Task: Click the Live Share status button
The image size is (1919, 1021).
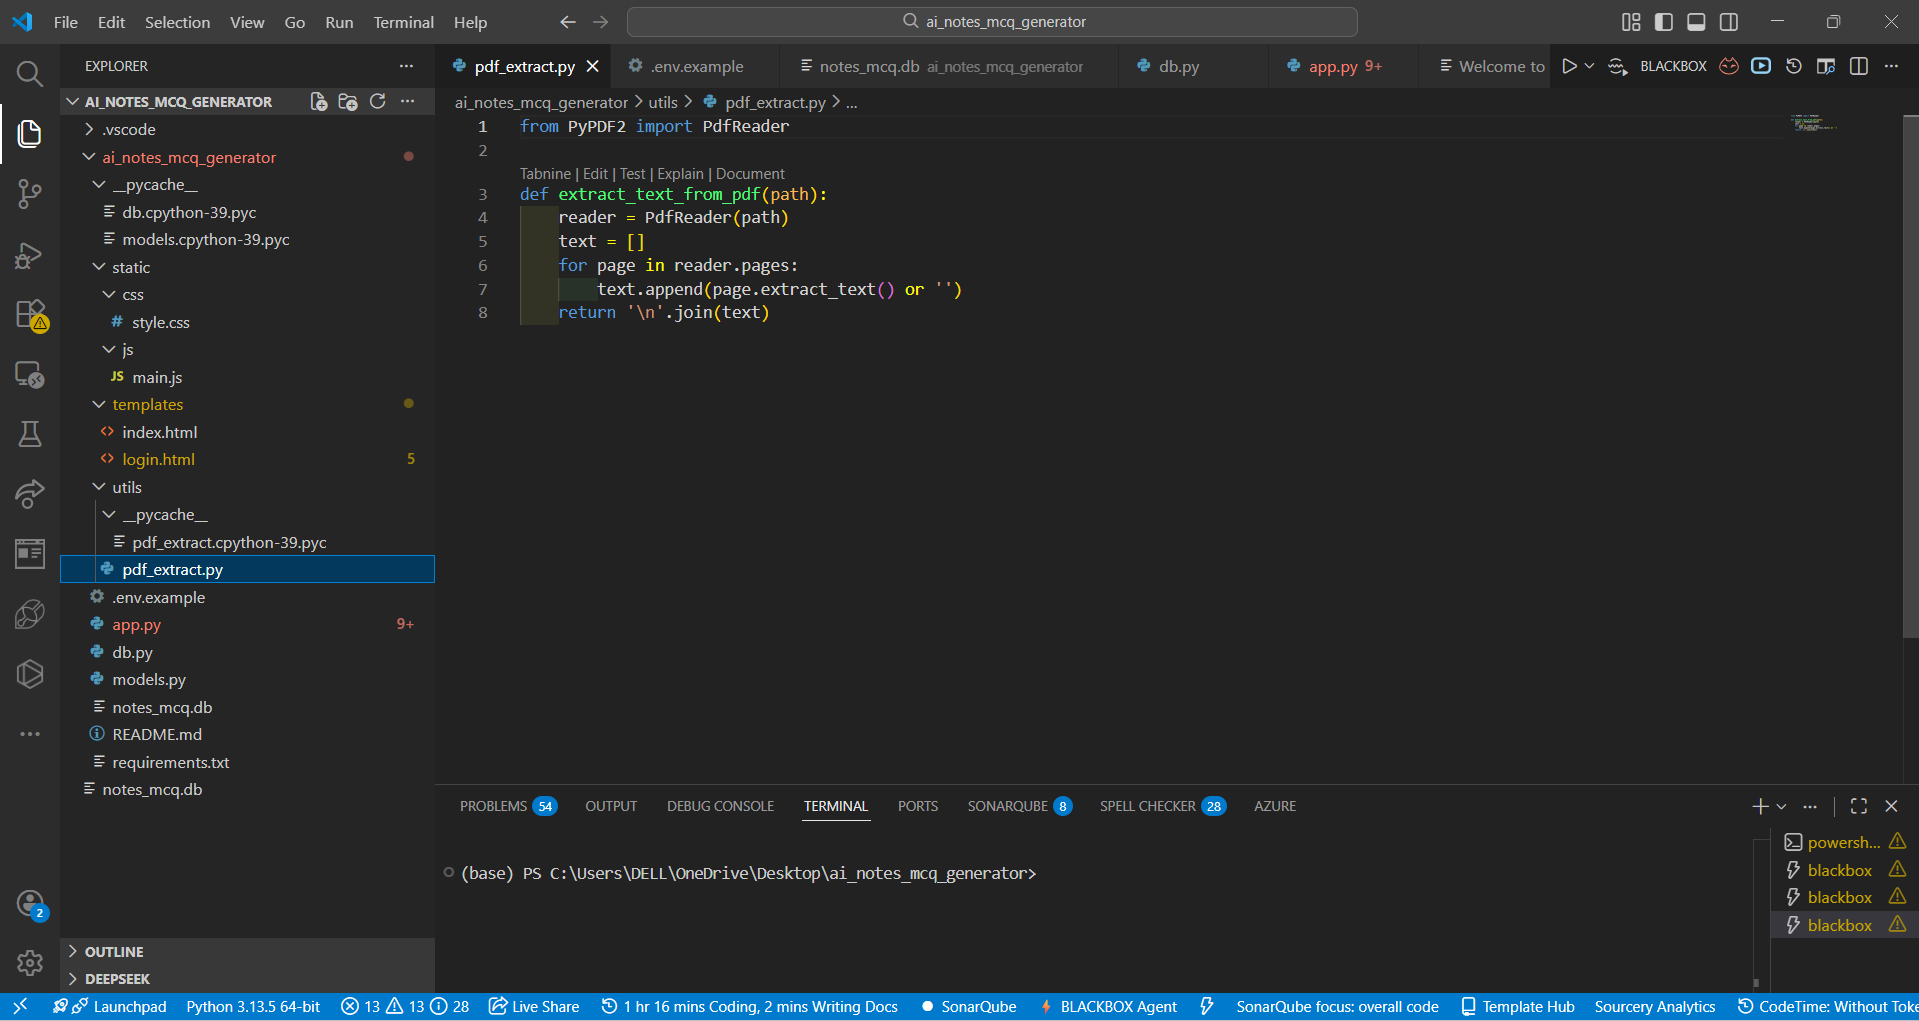Action: tap(534, 1006)
